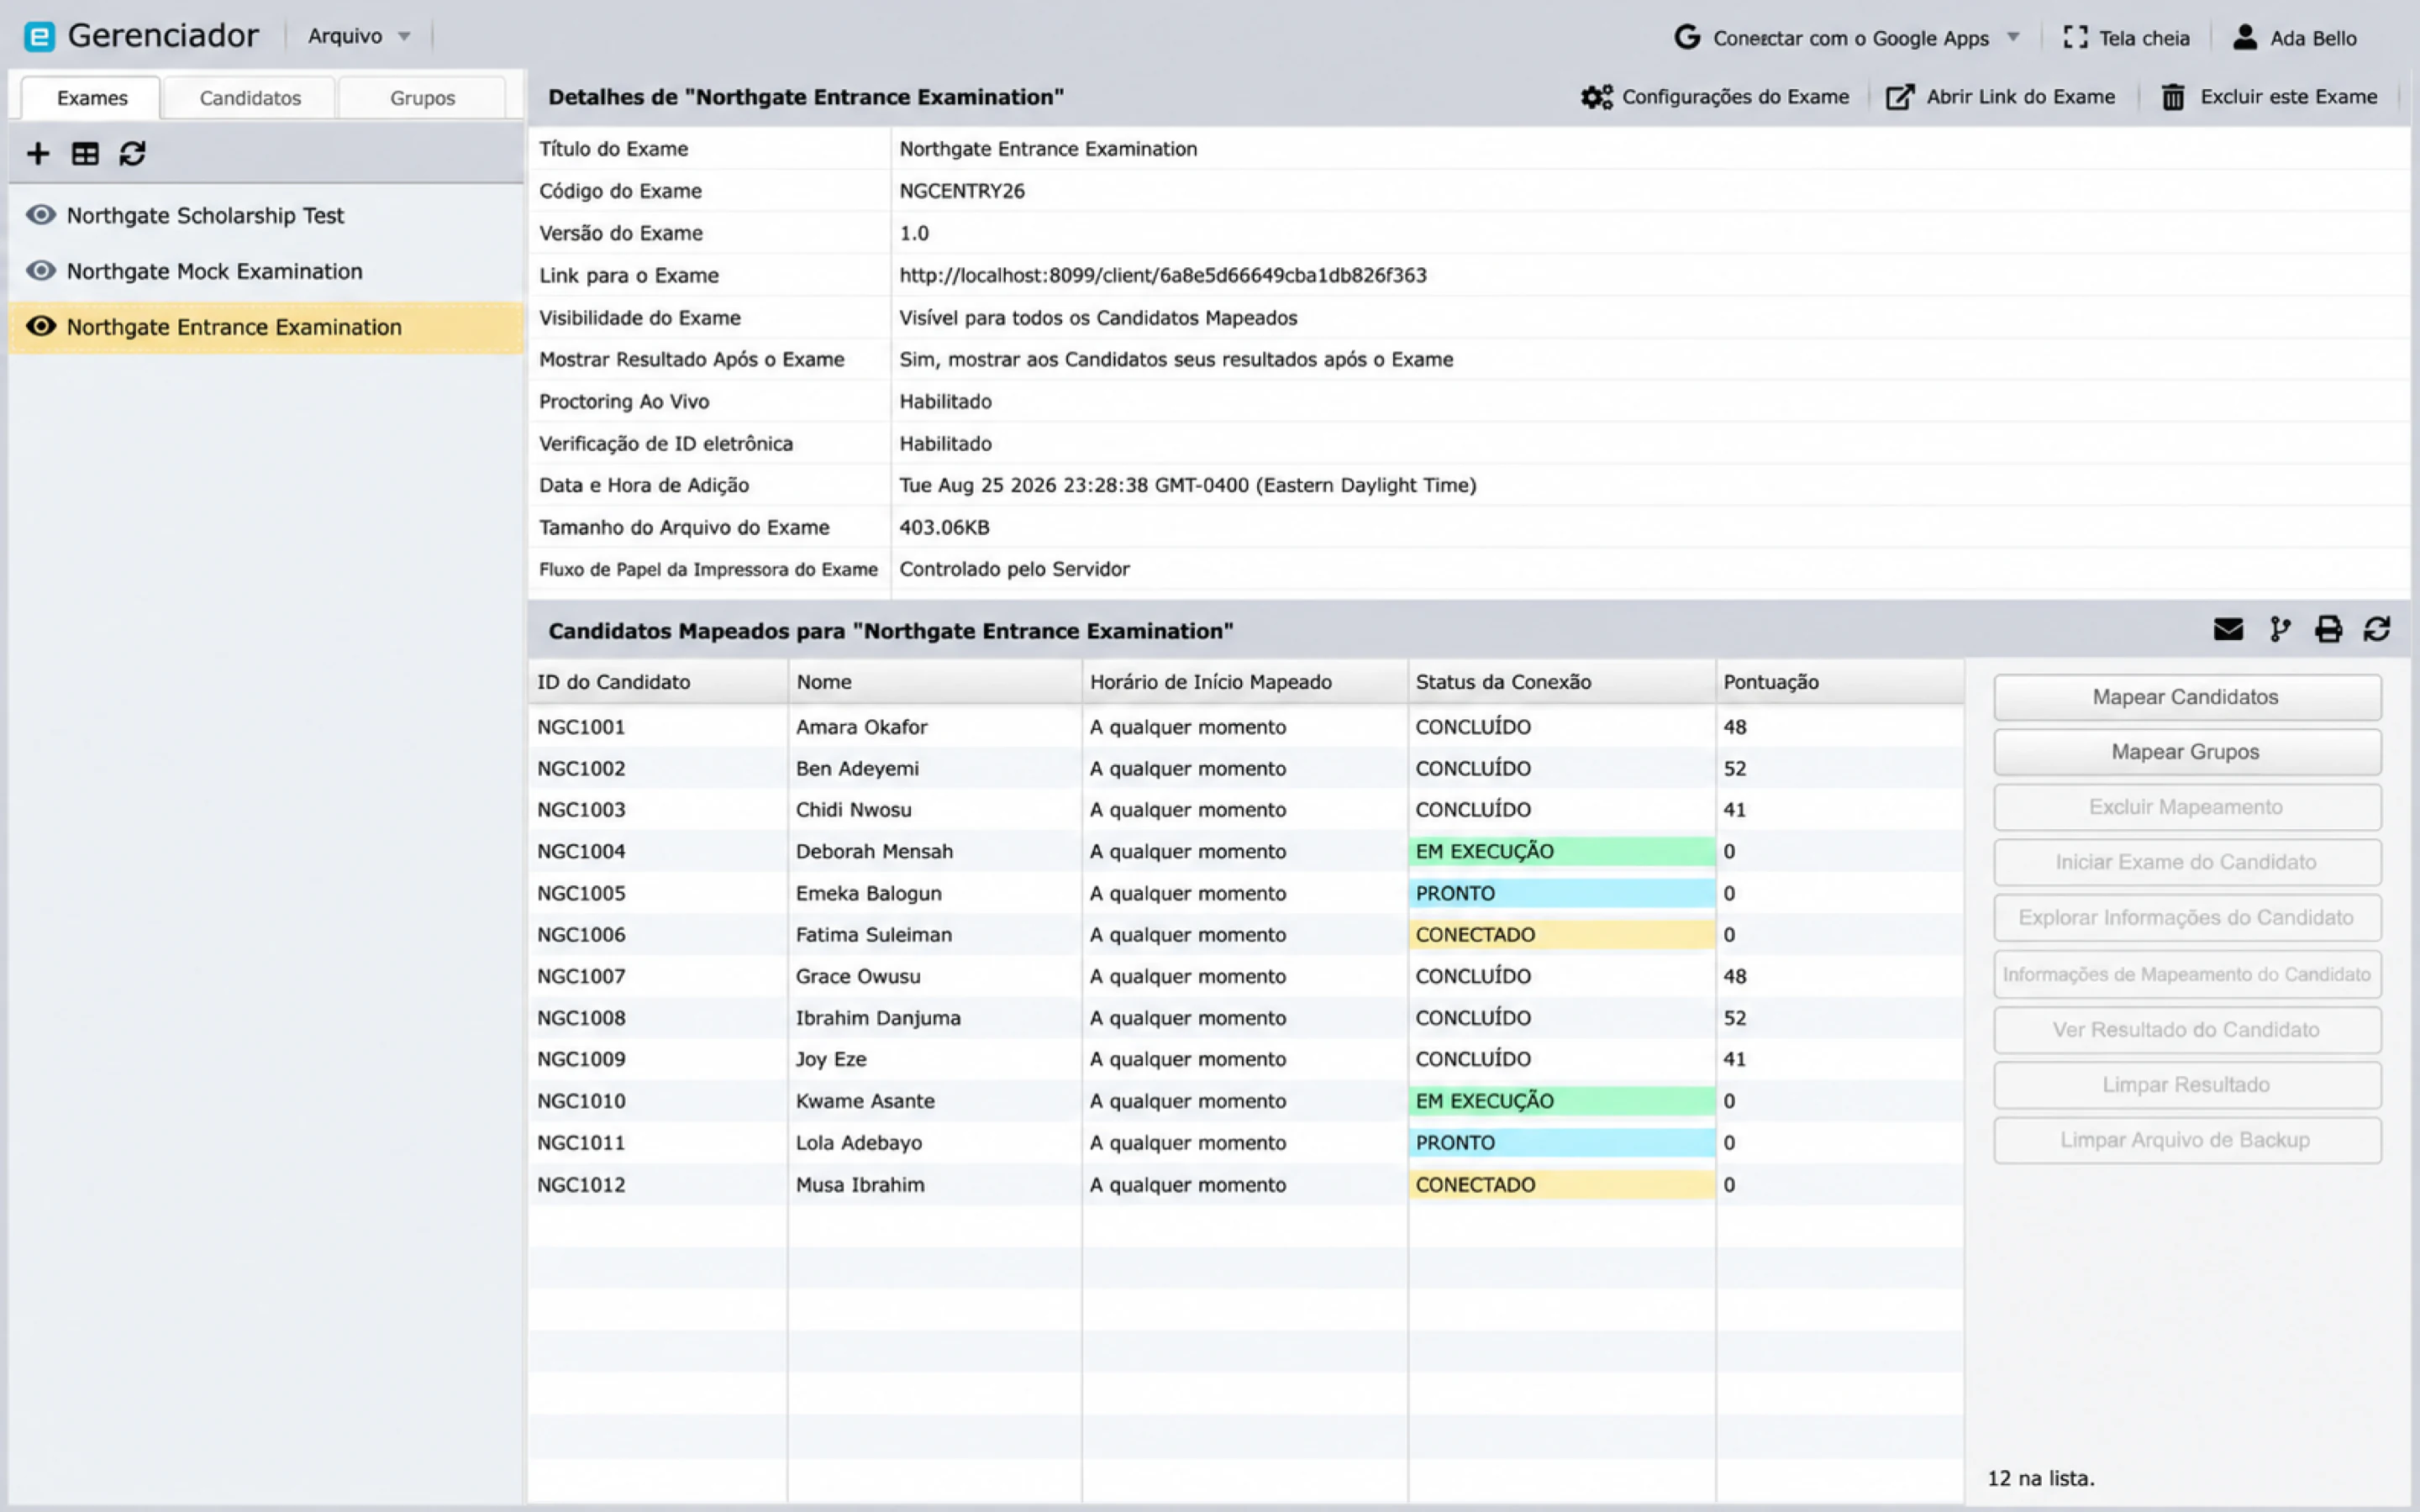The height and width of the screenshot is (1512, 2420).
Task: Click the Mapear Candidatos button
Action: pos(2187,697)
